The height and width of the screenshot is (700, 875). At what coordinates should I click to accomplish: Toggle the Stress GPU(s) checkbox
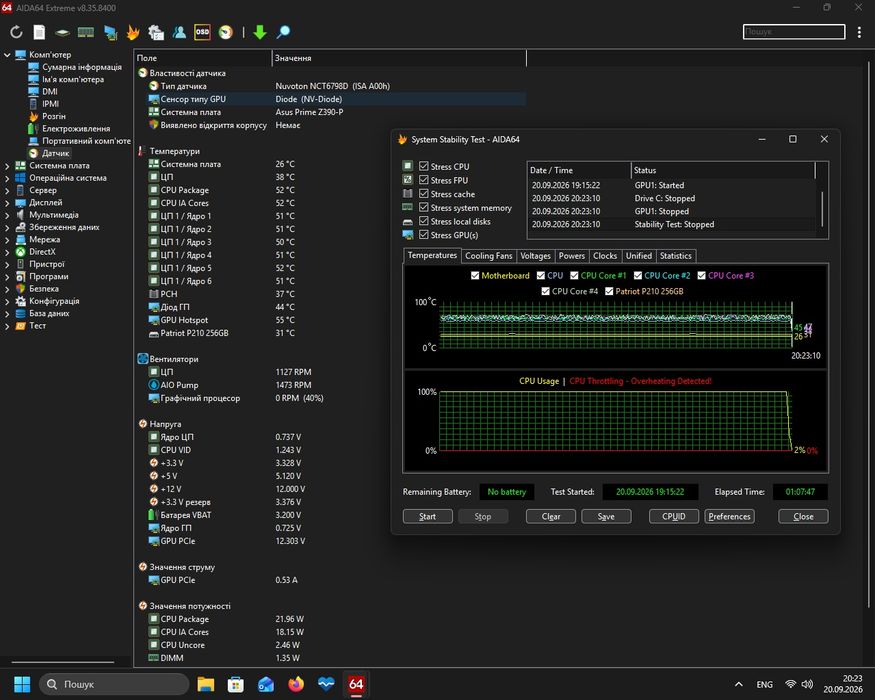(424, 234)
